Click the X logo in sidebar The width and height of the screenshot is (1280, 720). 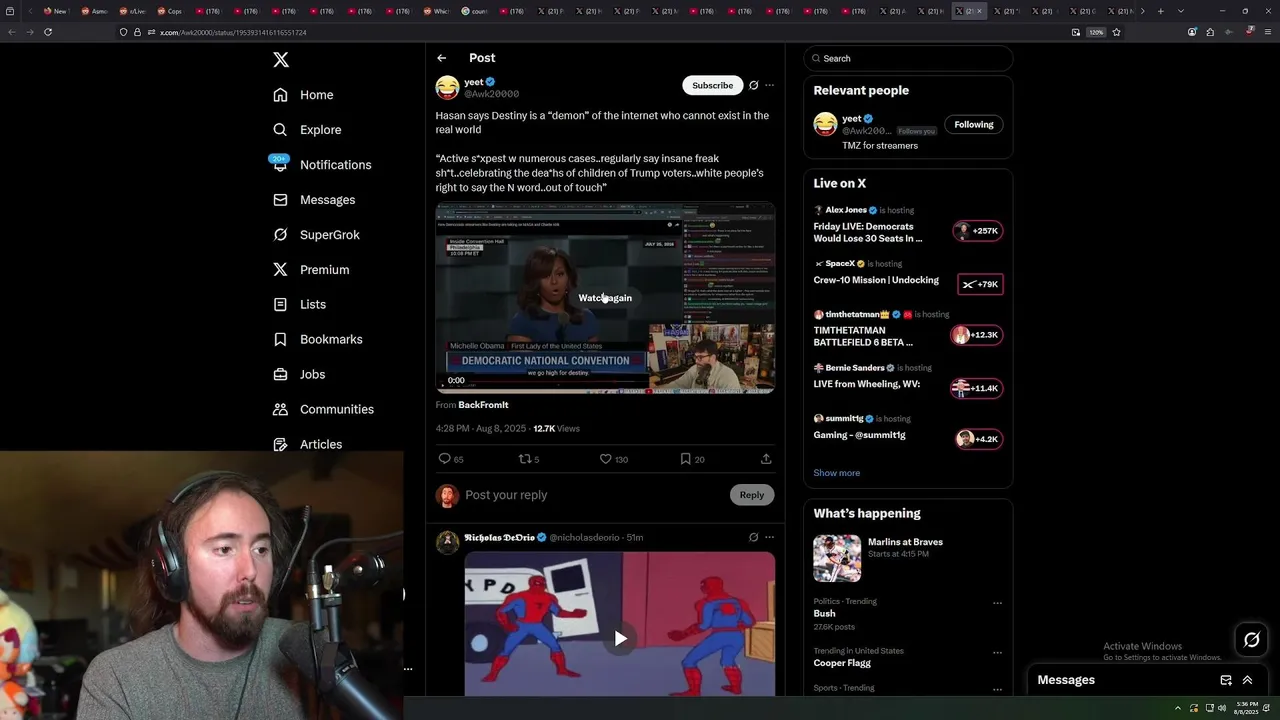[x=281, y=60]
